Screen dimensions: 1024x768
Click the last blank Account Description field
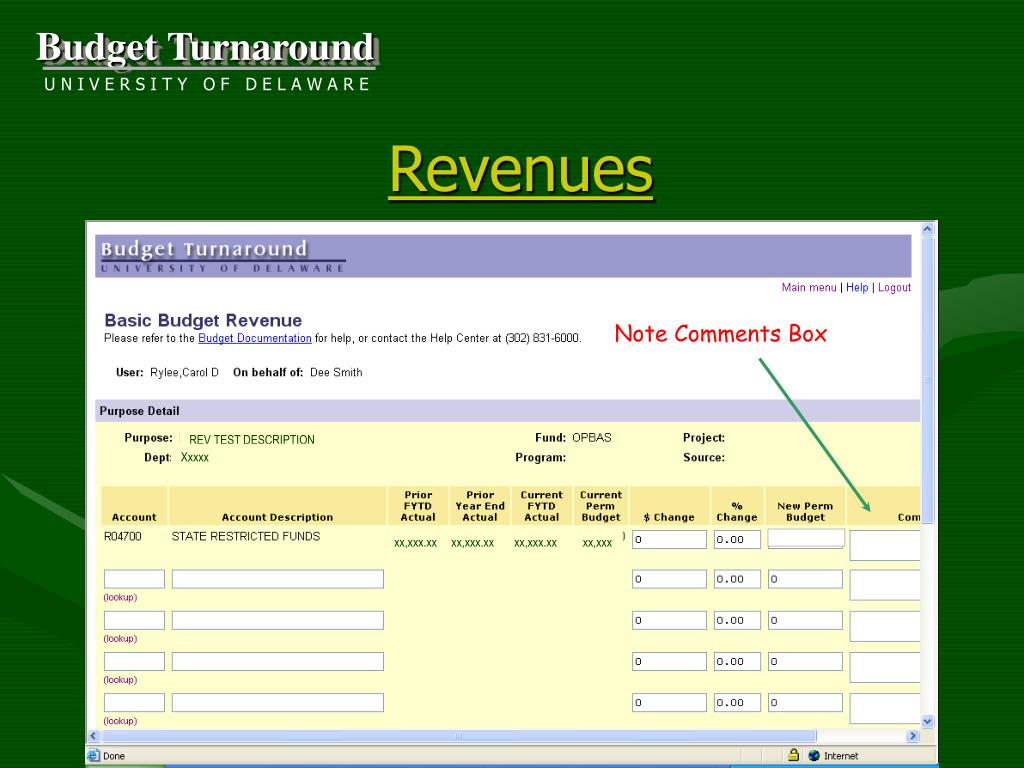pos(278,703)
